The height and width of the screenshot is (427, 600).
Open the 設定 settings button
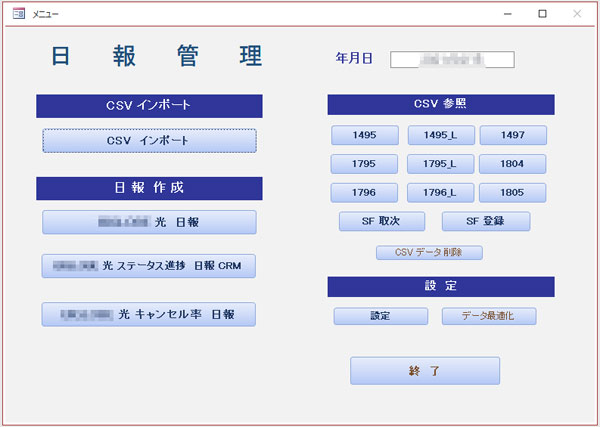380,316
